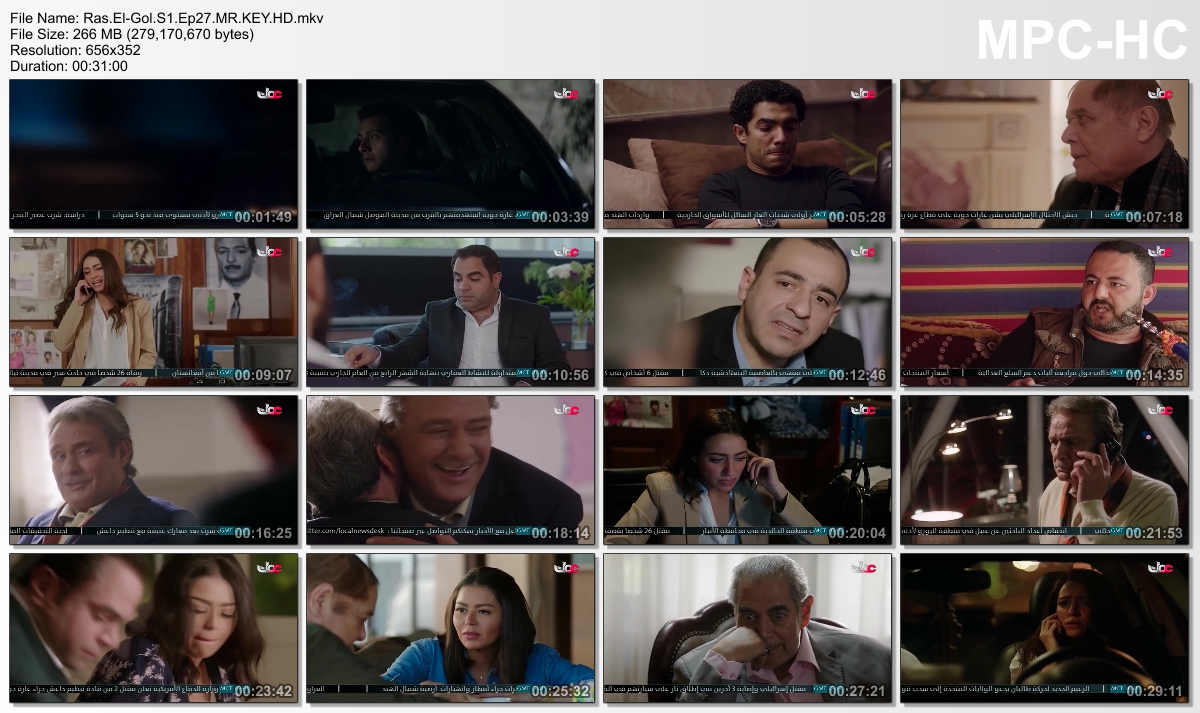
Task: Open the frame marked 00:03:39
Action: click(x=451, y=154)
